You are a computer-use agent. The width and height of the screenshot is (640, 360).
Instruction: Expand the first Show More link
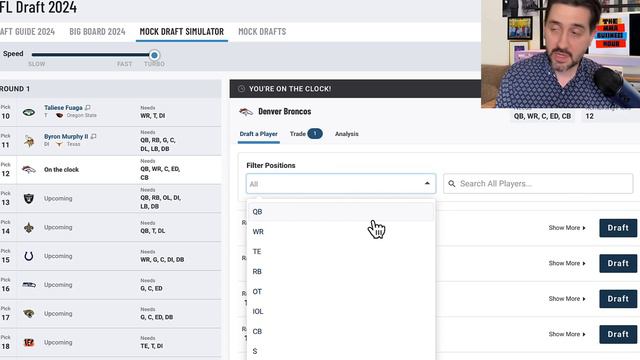point(567,228)
